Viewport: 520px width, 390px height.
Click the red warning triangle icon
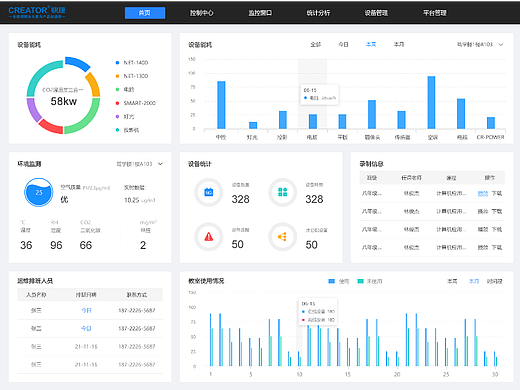[x=209, y=237]
